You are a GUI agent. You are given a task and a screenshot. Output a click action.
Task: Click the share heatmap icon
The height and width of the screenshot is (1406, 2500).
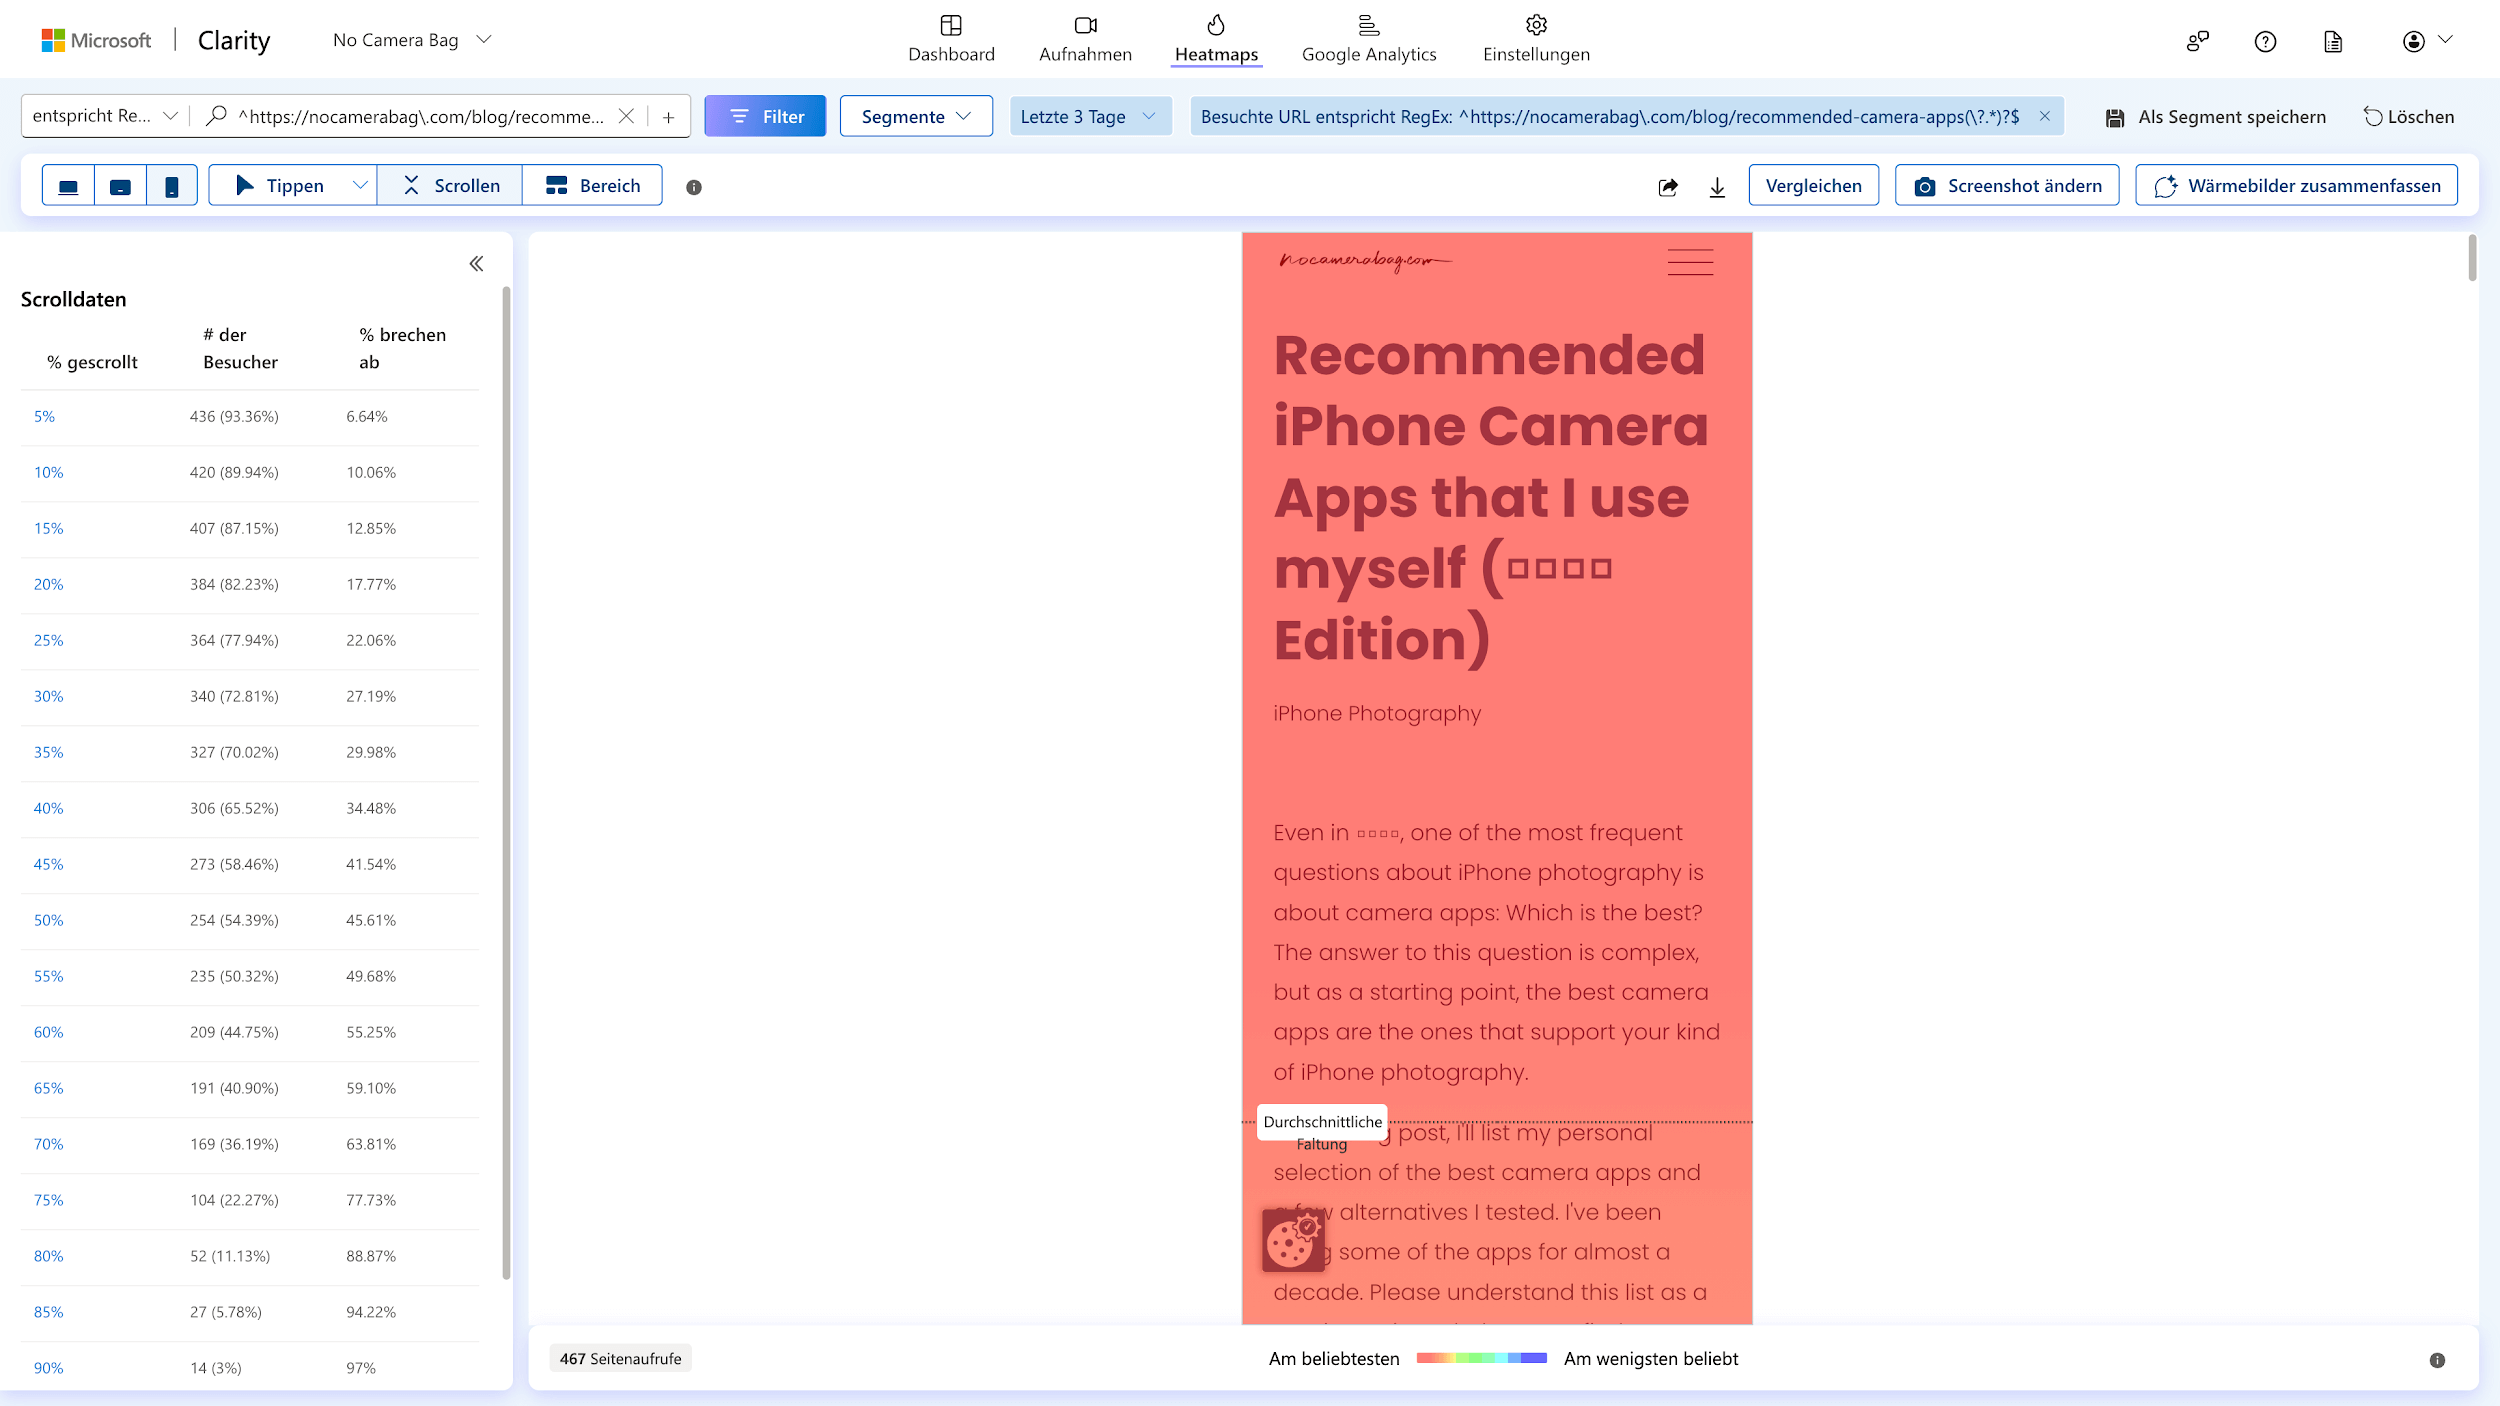[1667, 187]
